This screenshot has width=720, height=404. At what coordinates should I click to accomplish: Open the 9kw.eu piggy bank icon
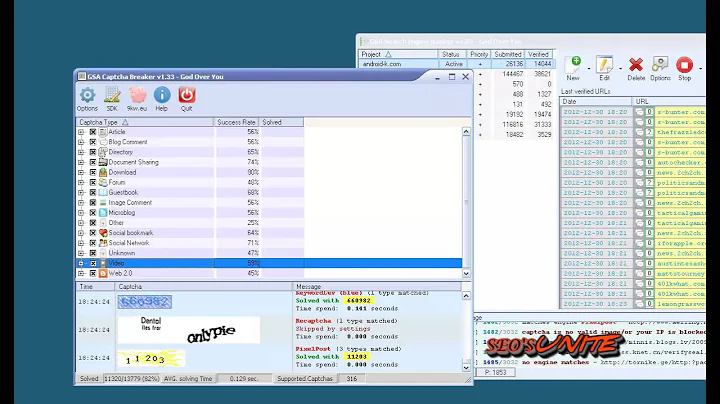[x=137, y=99]
